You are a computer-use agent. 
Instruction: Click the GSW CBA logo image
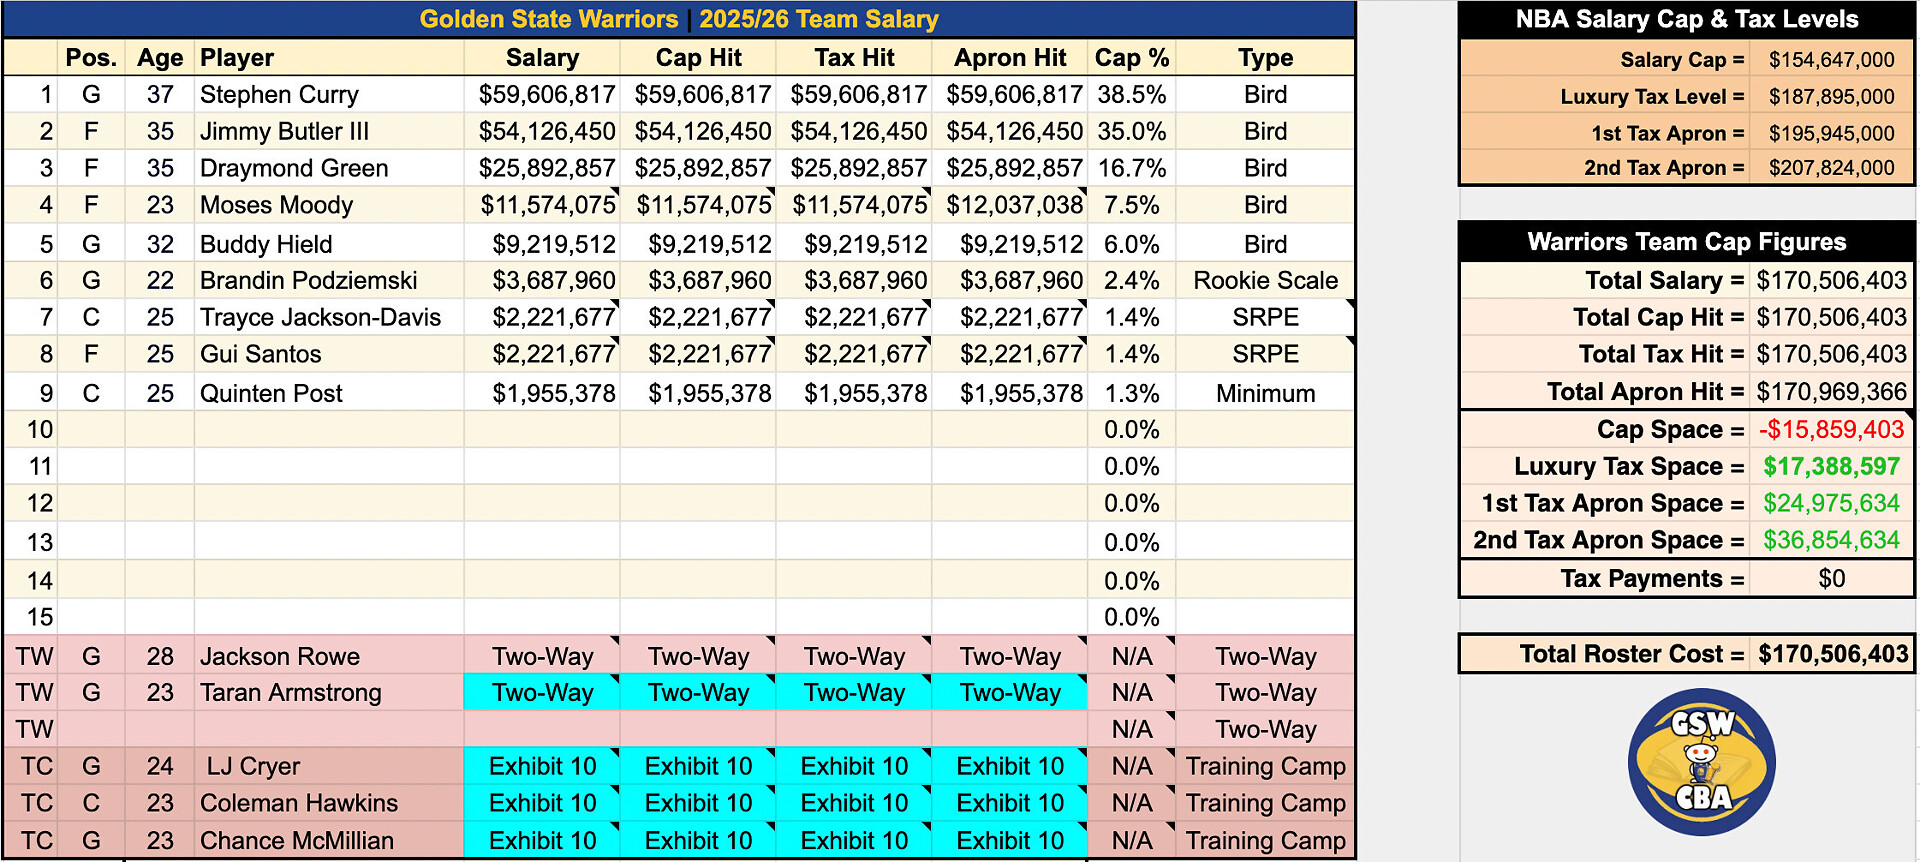(x=1701, y=762)
